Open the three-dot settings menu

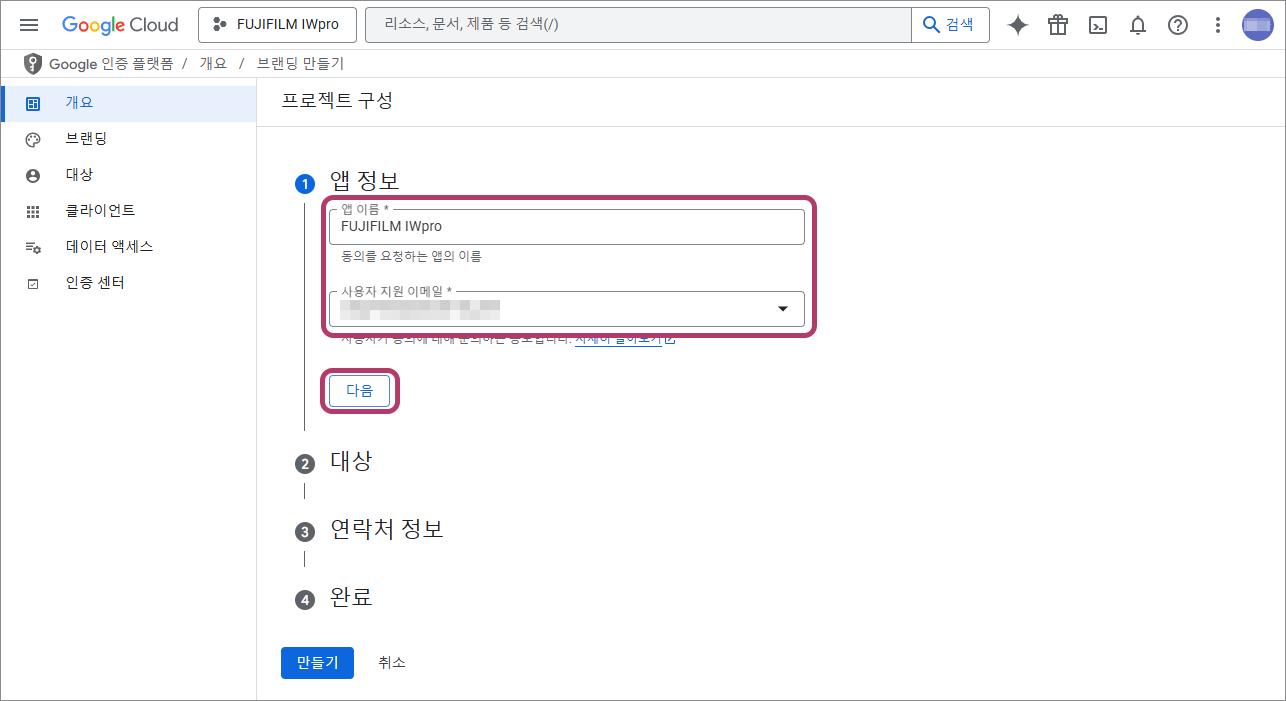(x=1218, y=25)
